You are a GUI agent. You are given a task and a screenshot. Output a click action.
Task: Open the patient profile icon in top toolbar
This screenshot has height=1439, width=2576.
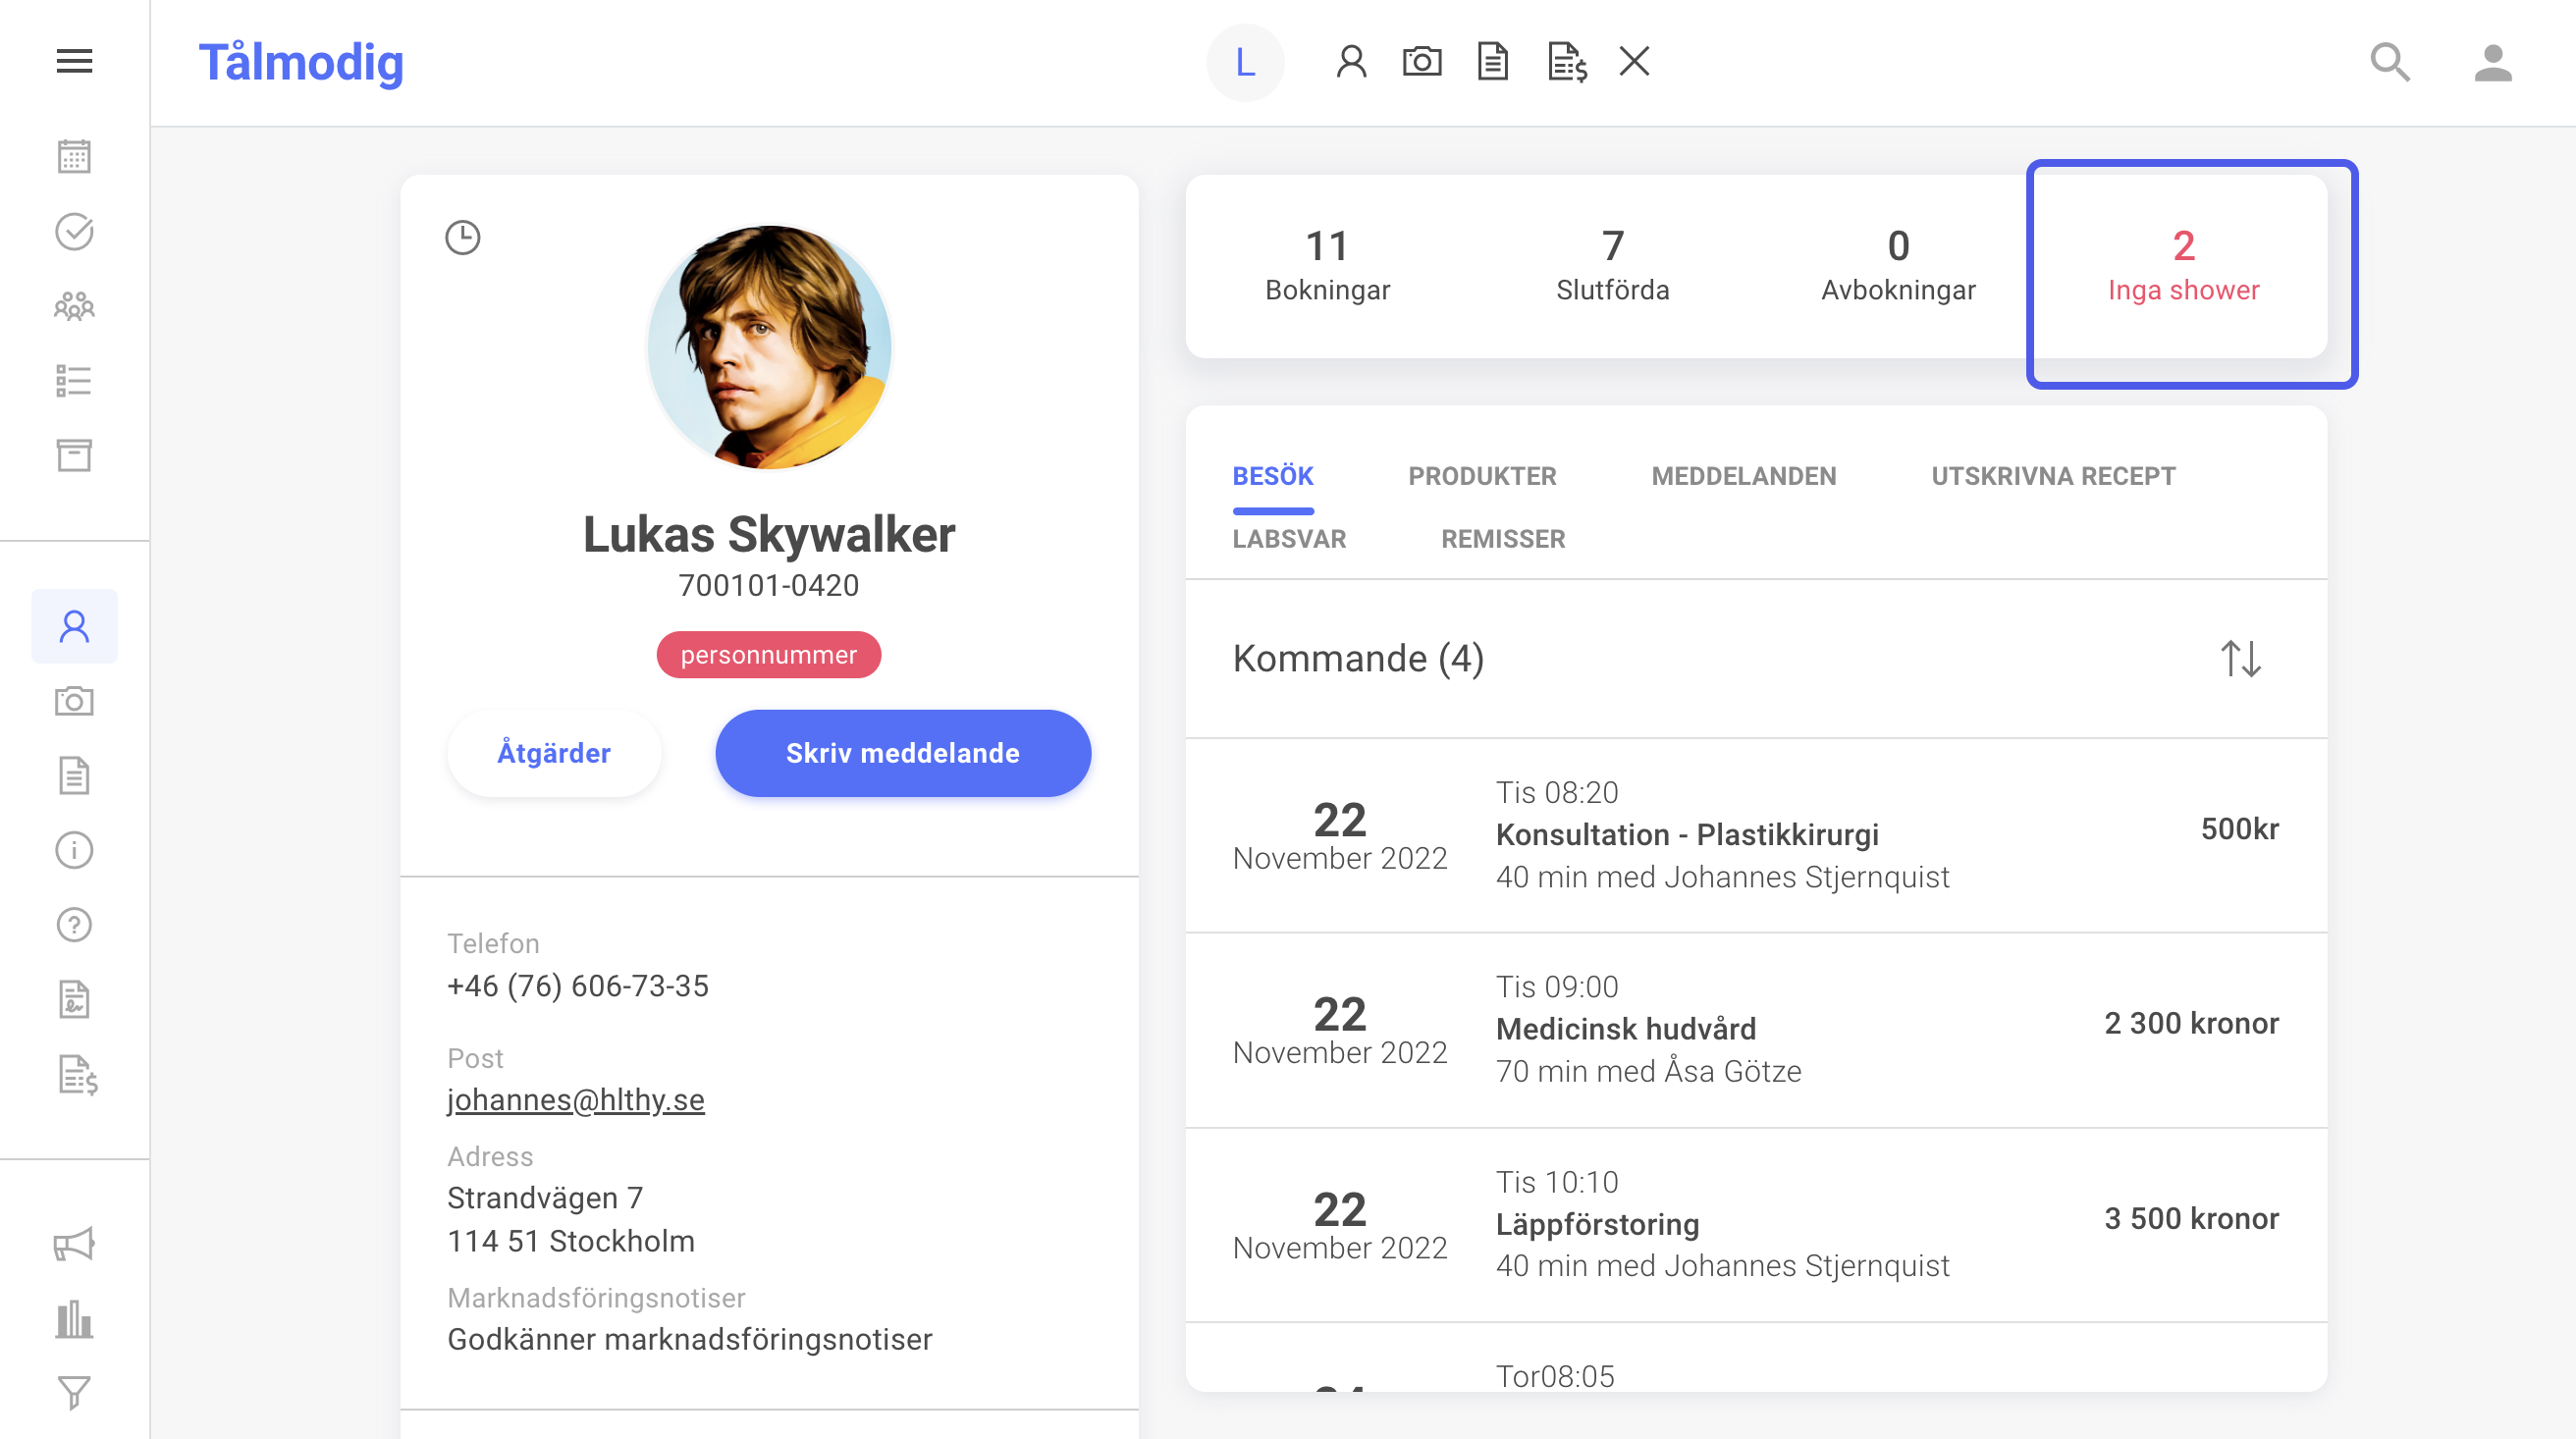point(1351,62)
